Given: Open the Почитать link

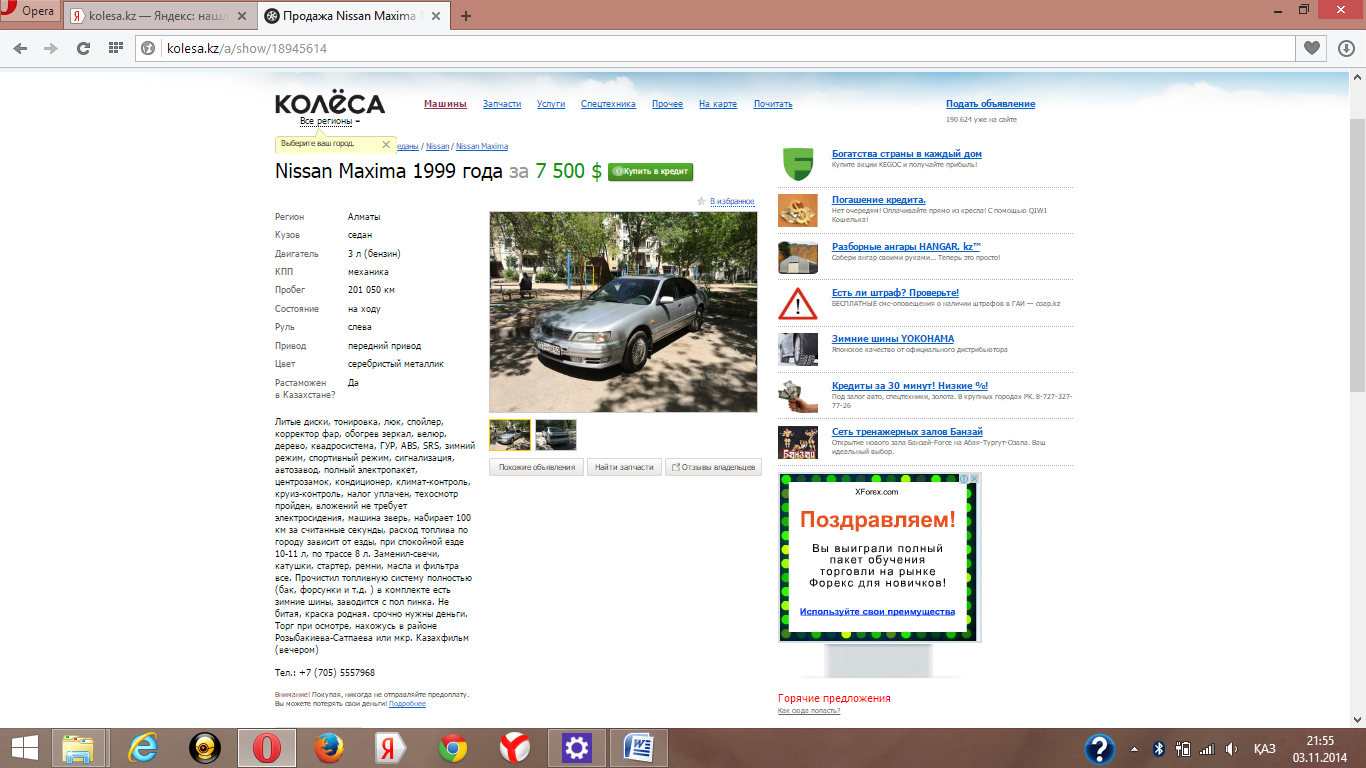Looking at the screenshot, I should click(773, 104).
